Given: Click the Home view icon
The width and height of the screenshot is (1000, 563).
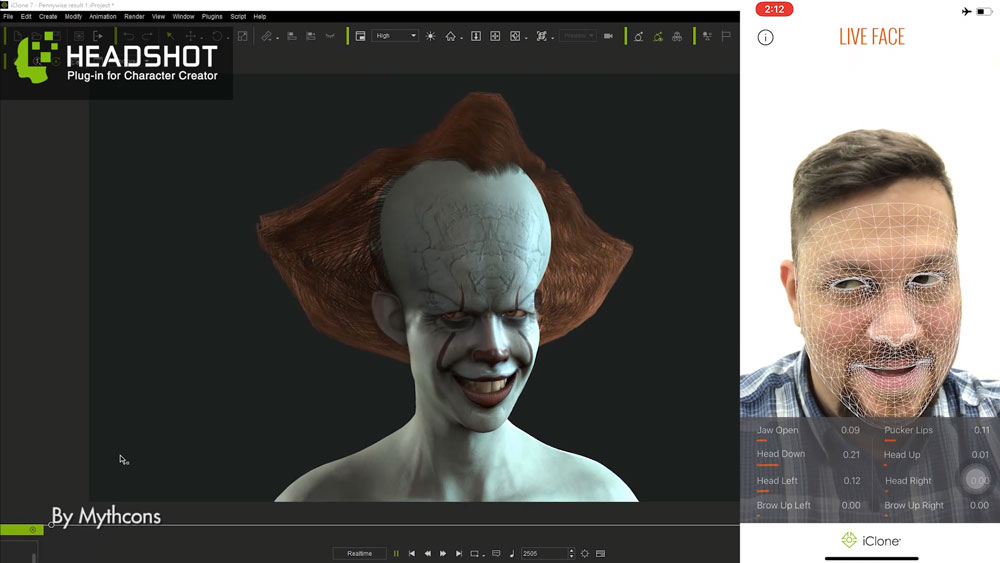Looking at the screenshot, I should (450, 36).
